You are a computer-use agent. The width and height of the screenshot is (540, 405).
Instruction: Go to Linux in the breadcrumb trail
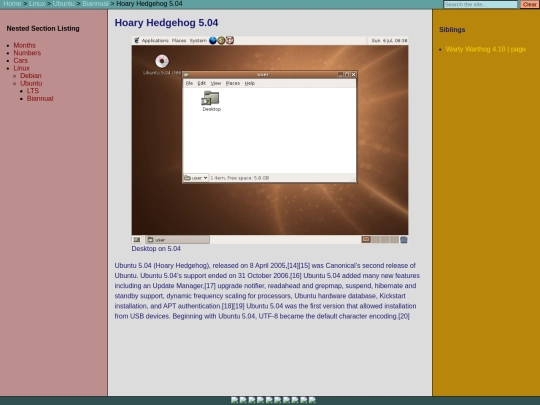[37, 4]
